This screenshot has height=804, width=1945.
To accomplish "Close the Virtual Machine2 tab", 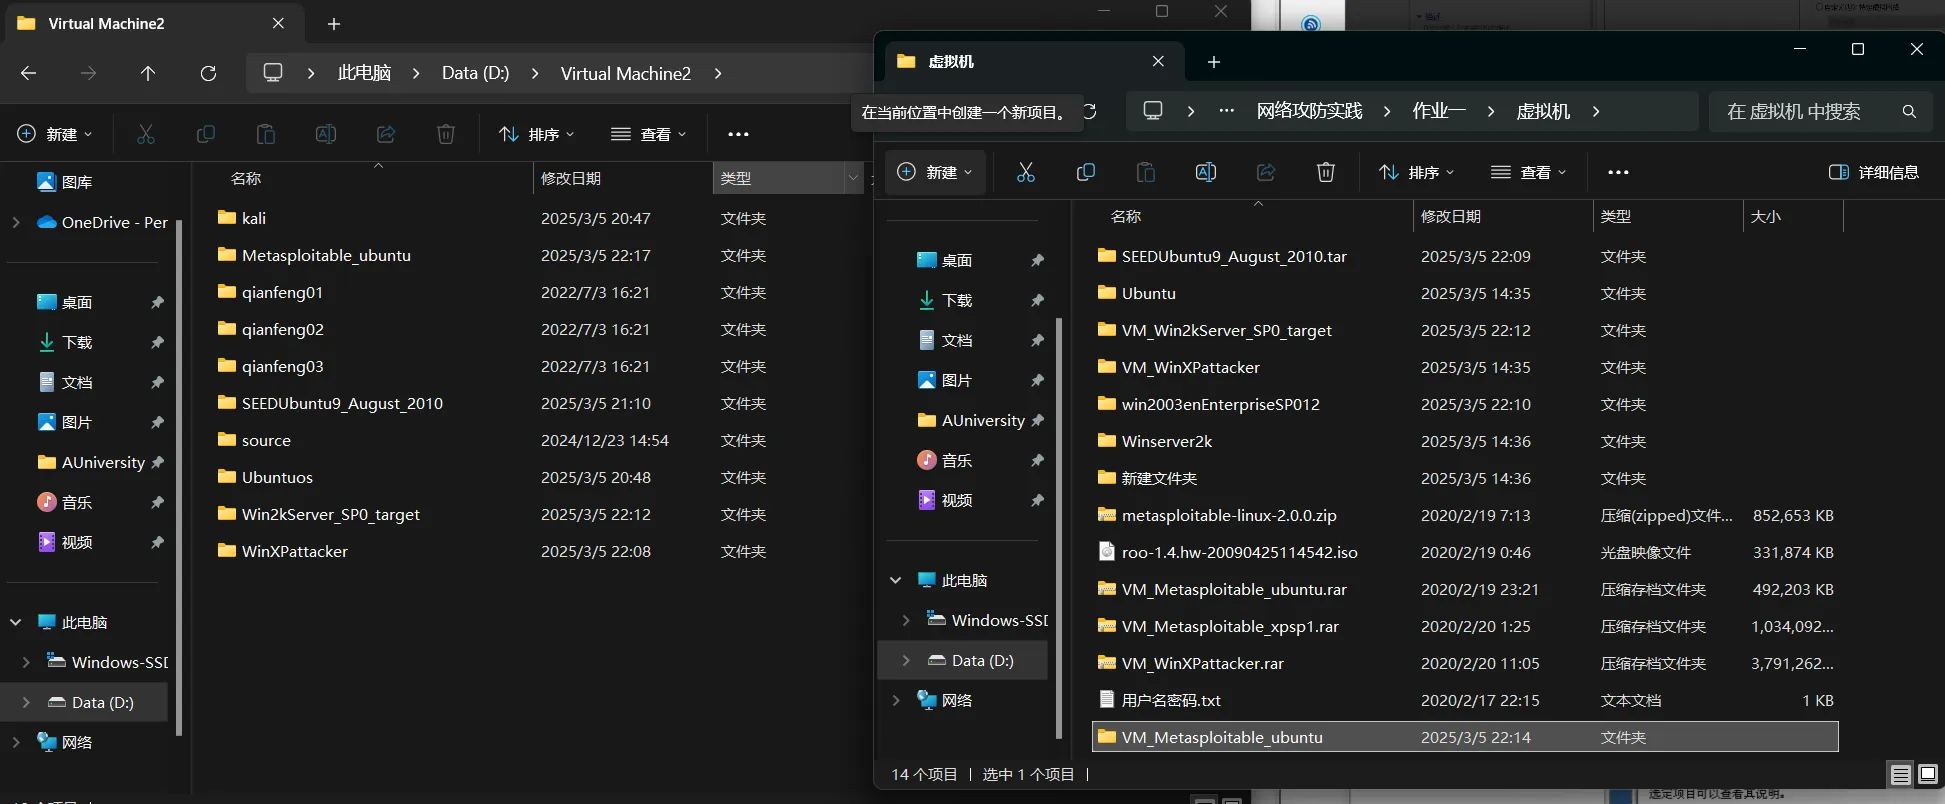I will (x=278, y=23).
